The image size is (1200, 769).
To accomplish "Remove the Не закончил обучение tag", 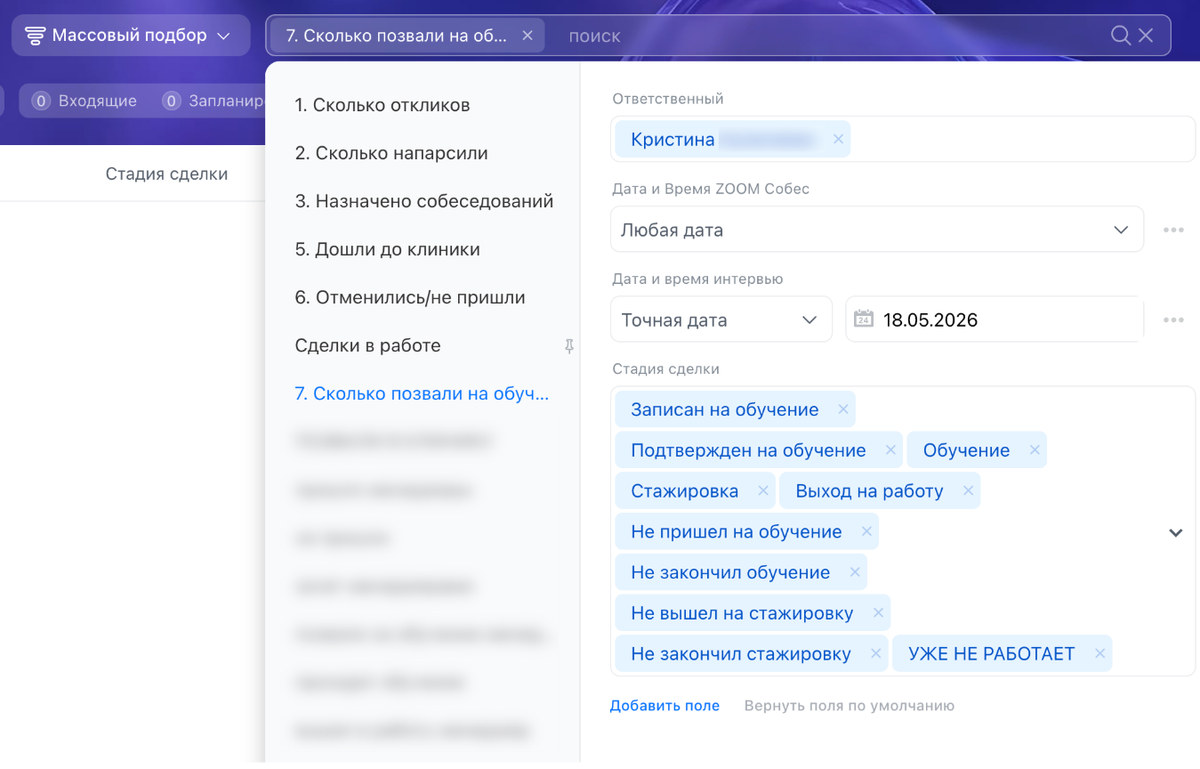I will point(855,572).
